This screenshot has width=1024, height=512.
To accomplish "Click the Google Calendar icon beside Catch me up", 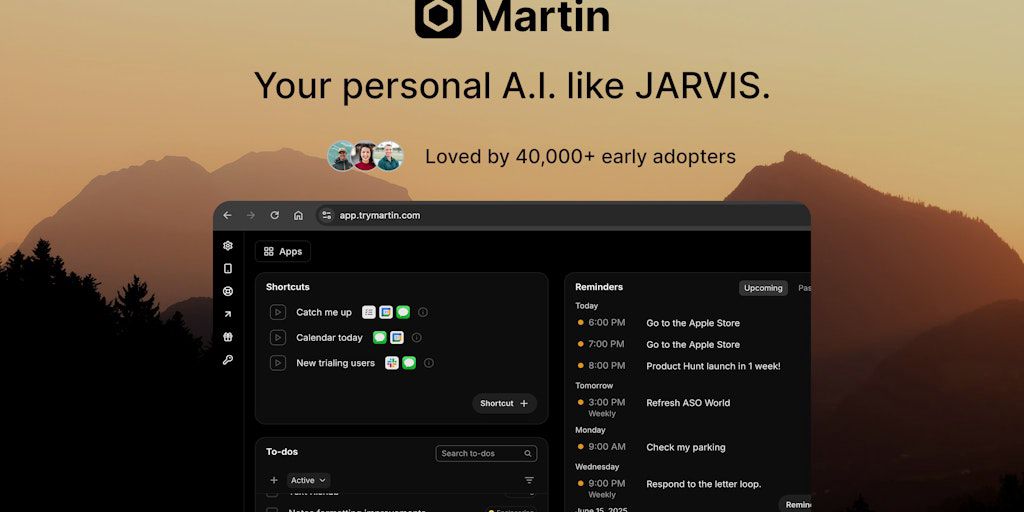I will [386, 312].
